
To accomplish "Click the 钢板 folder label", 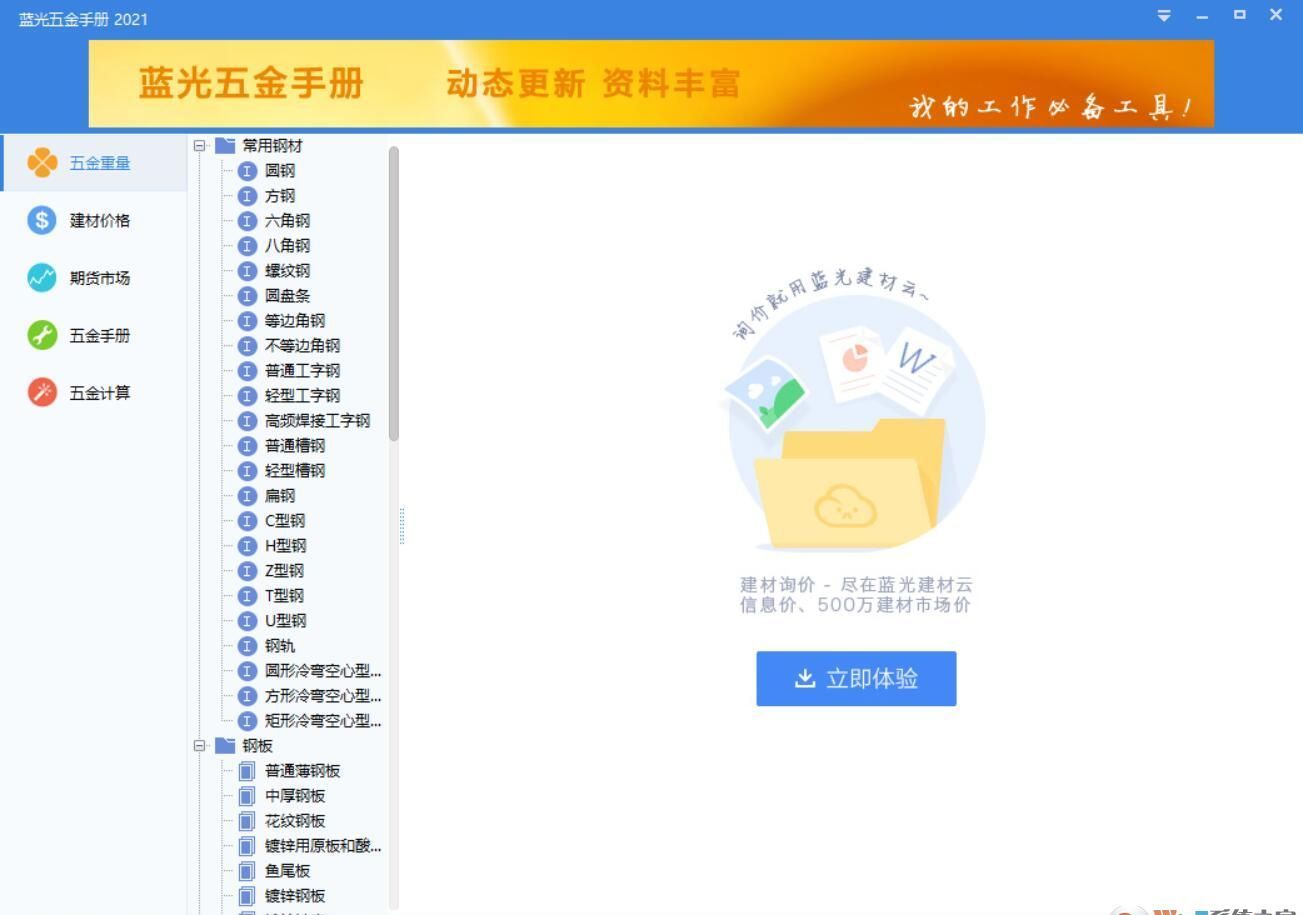I will coord(257,746).
